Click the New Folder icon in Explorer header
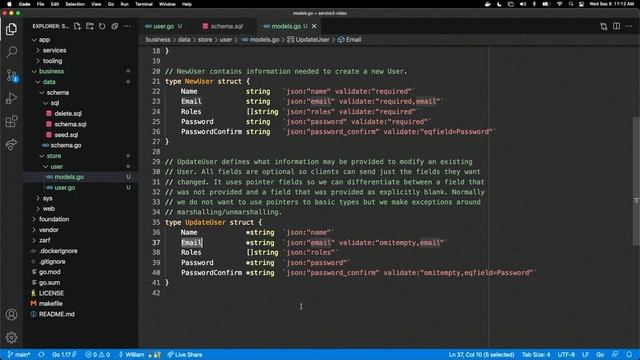The width and height of the screenshot is (640, 360). point(90,26)
